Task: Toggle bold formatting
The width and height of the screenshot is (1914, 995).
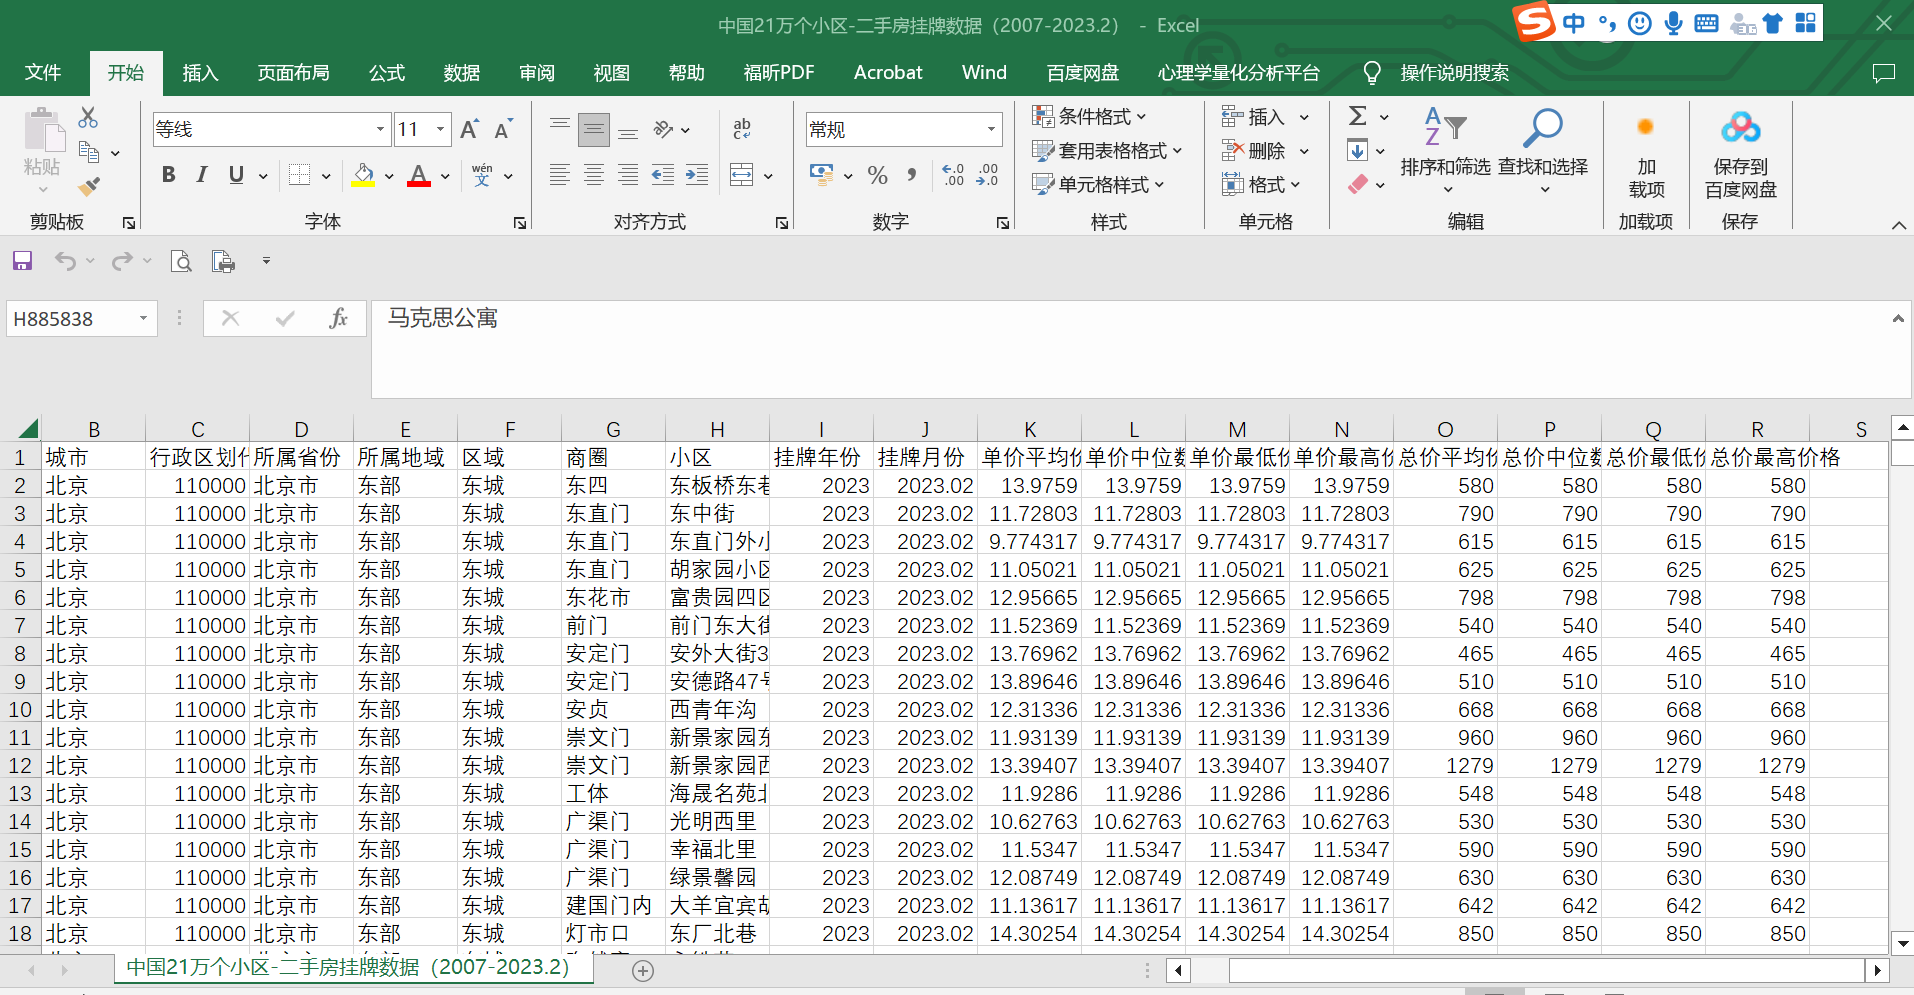Action: [168, 175]
